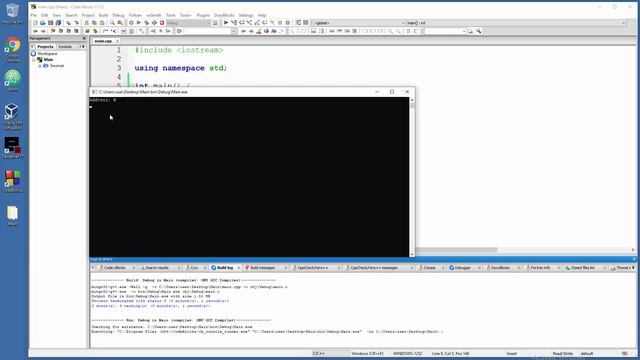640x360 pixels.
Task: Collapse the Main project tree node
Action: coord(34,60)
